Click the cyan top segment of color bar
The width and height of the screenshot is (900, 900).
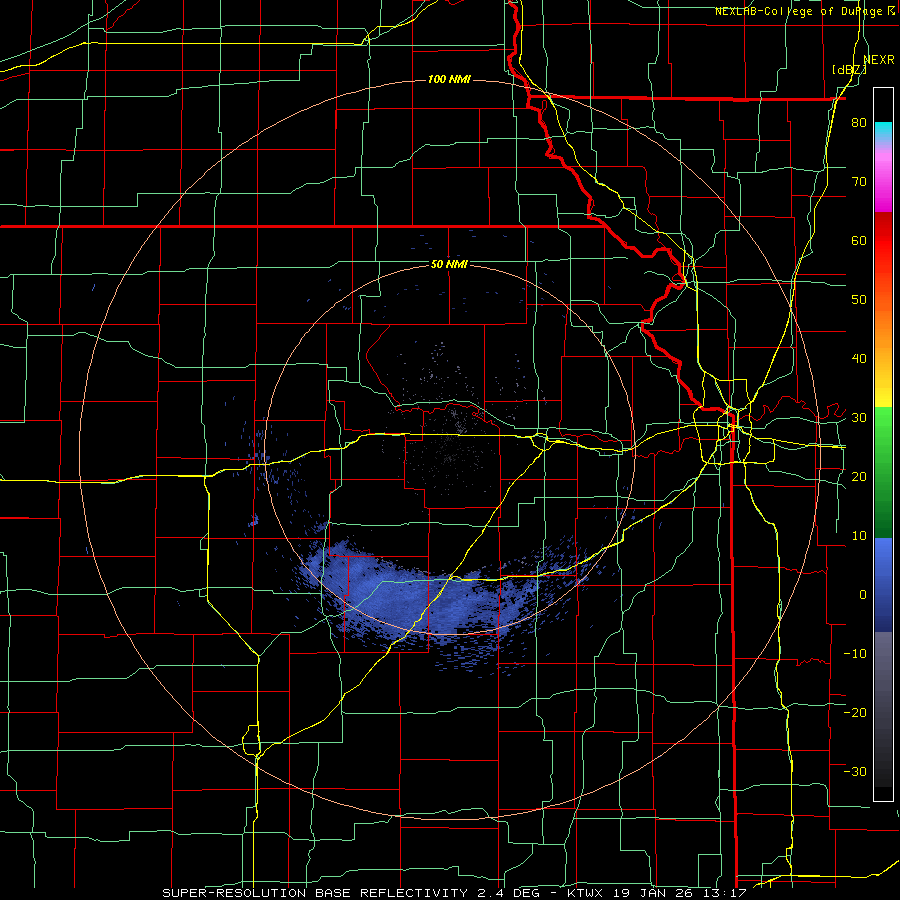[883, 130]
